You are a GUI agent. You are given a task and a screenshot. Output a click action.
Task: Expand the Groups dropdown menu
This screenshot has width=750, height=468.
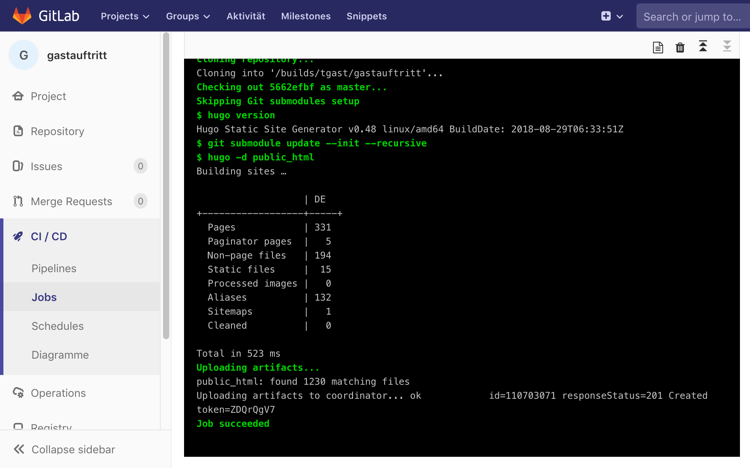187,16
